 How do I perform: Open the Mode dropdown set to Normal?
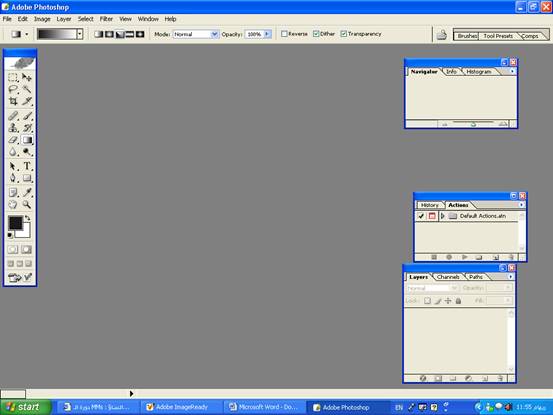(x=196, y=34)
